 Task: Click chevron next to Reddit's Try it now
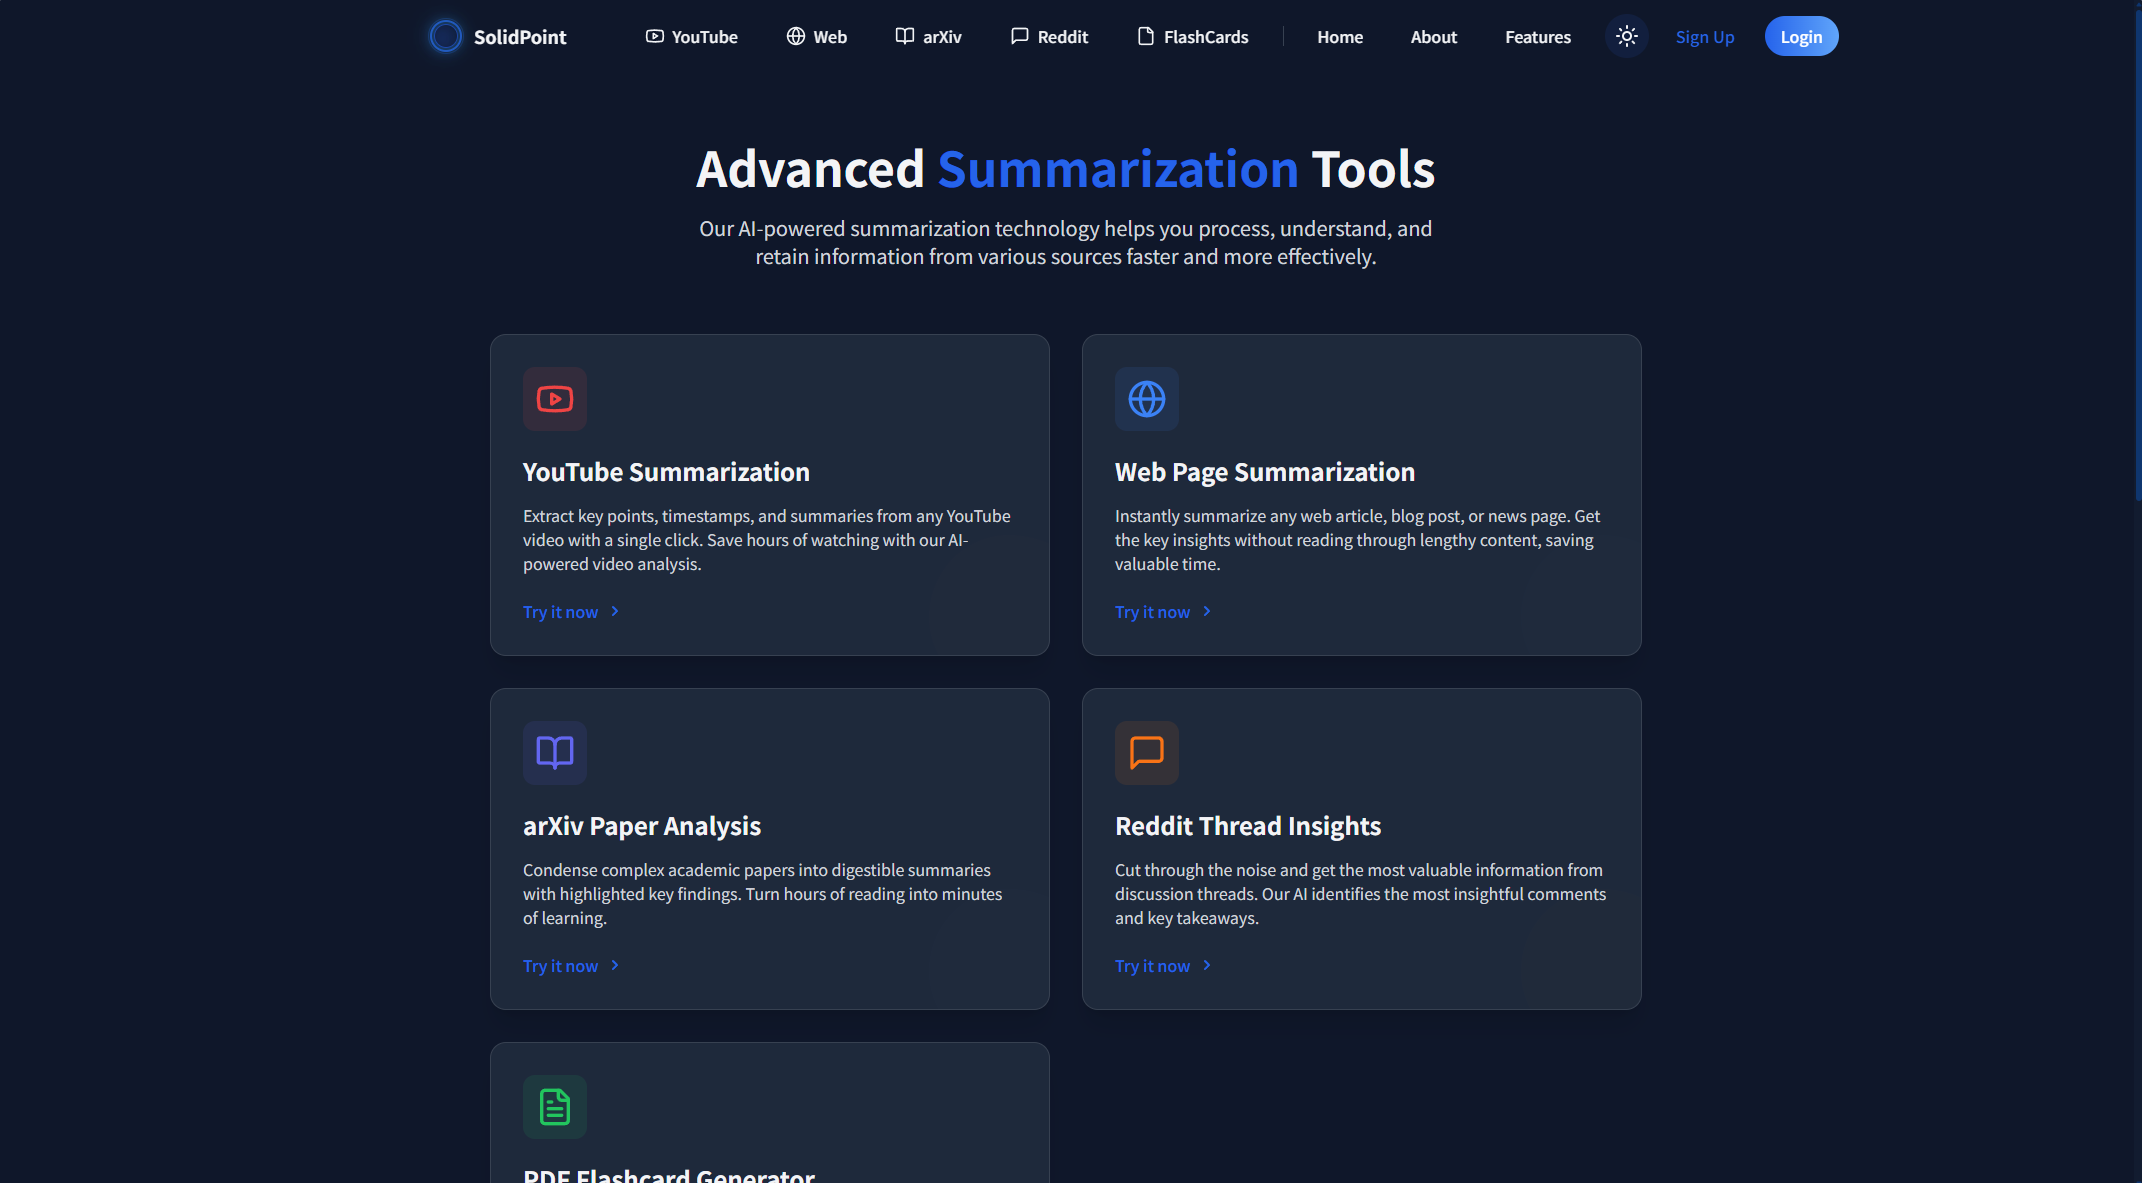pos(1207,966)
